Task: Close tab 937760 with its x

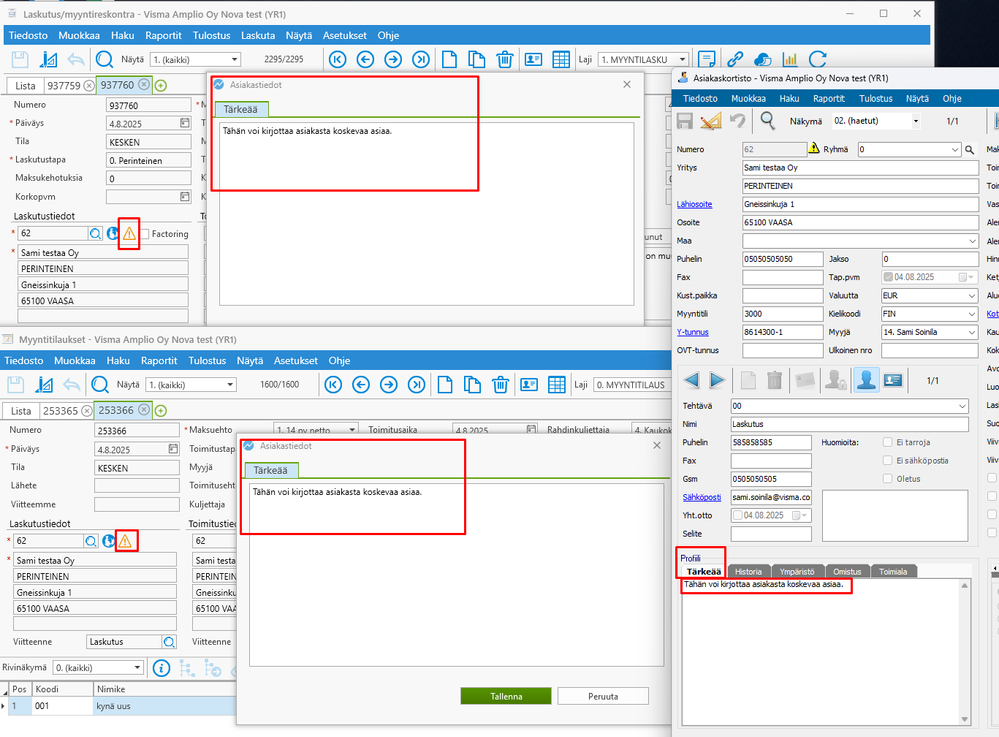Action: (x=144, y=85)
